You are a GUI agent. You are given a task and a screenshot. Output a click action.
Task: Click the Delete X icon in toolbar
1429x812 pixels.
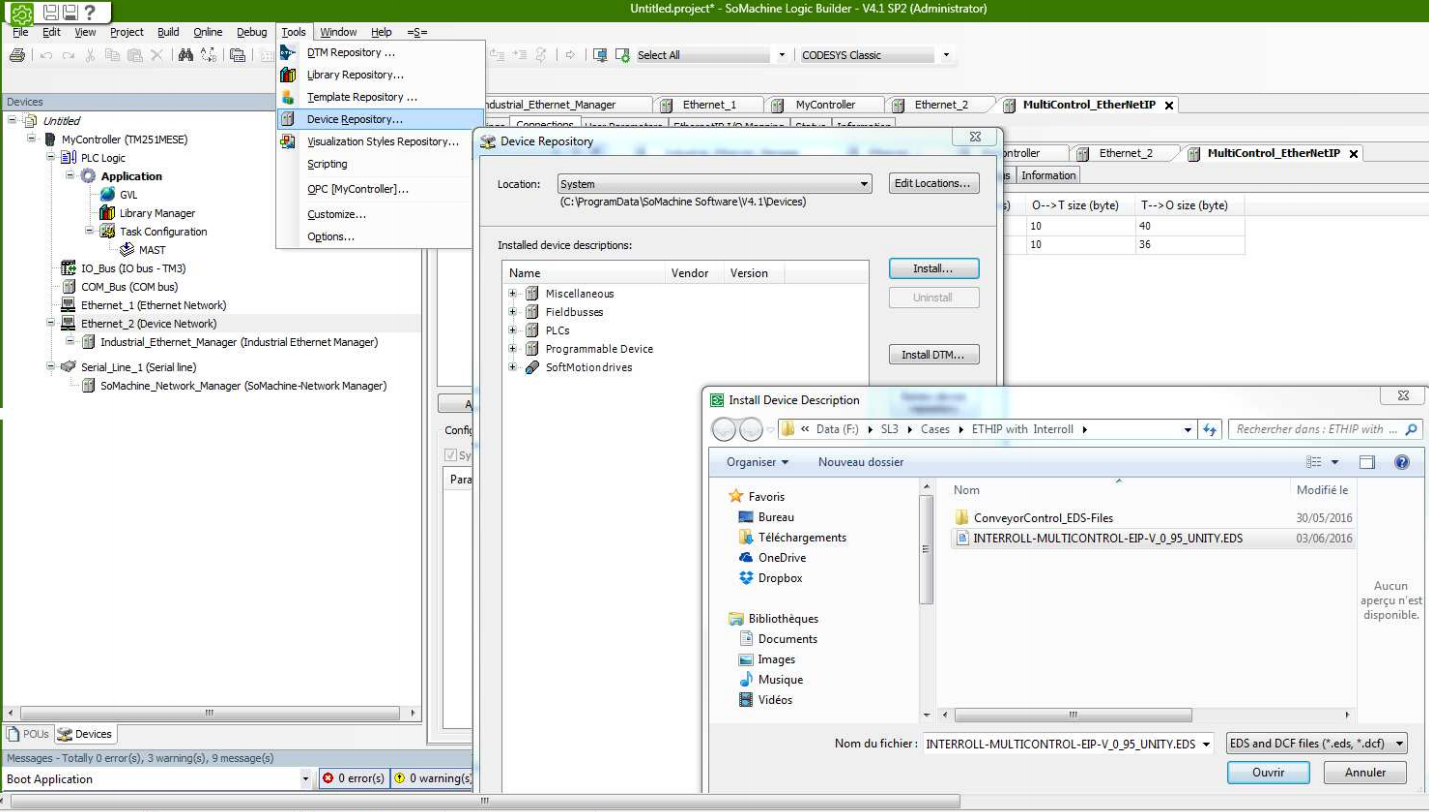click(x=157, y=56)
